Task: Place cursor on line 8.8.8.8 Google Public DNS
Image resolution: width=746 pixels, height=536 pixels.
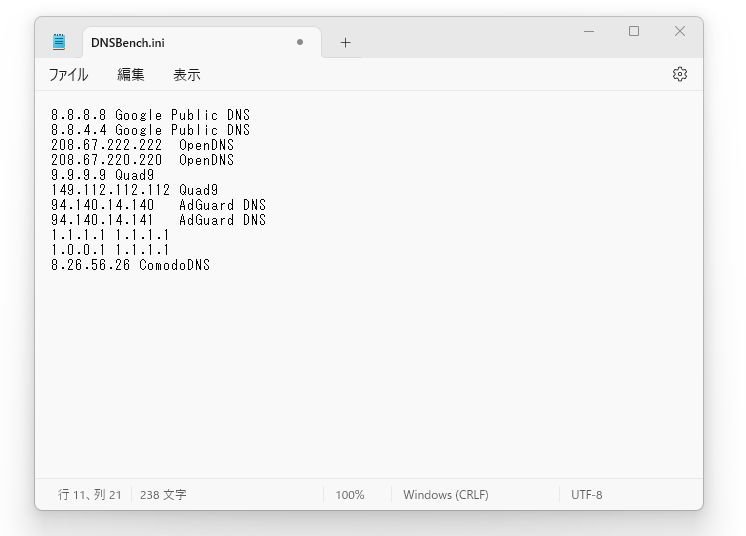Action: [150, 115]
